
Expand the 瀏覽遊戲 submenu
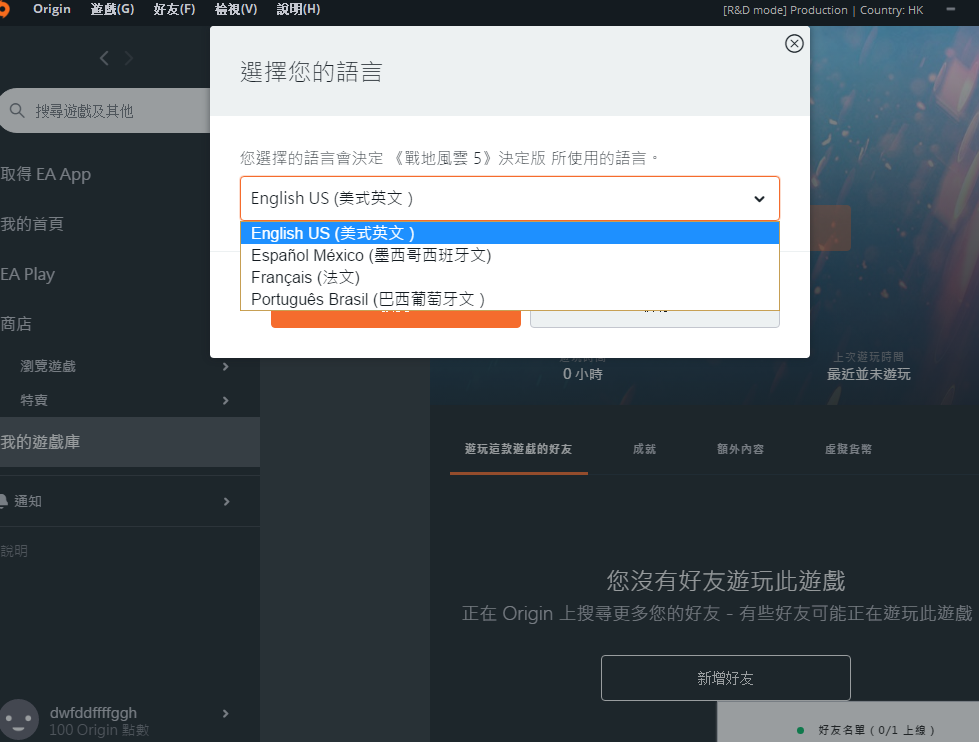point(225,367)
